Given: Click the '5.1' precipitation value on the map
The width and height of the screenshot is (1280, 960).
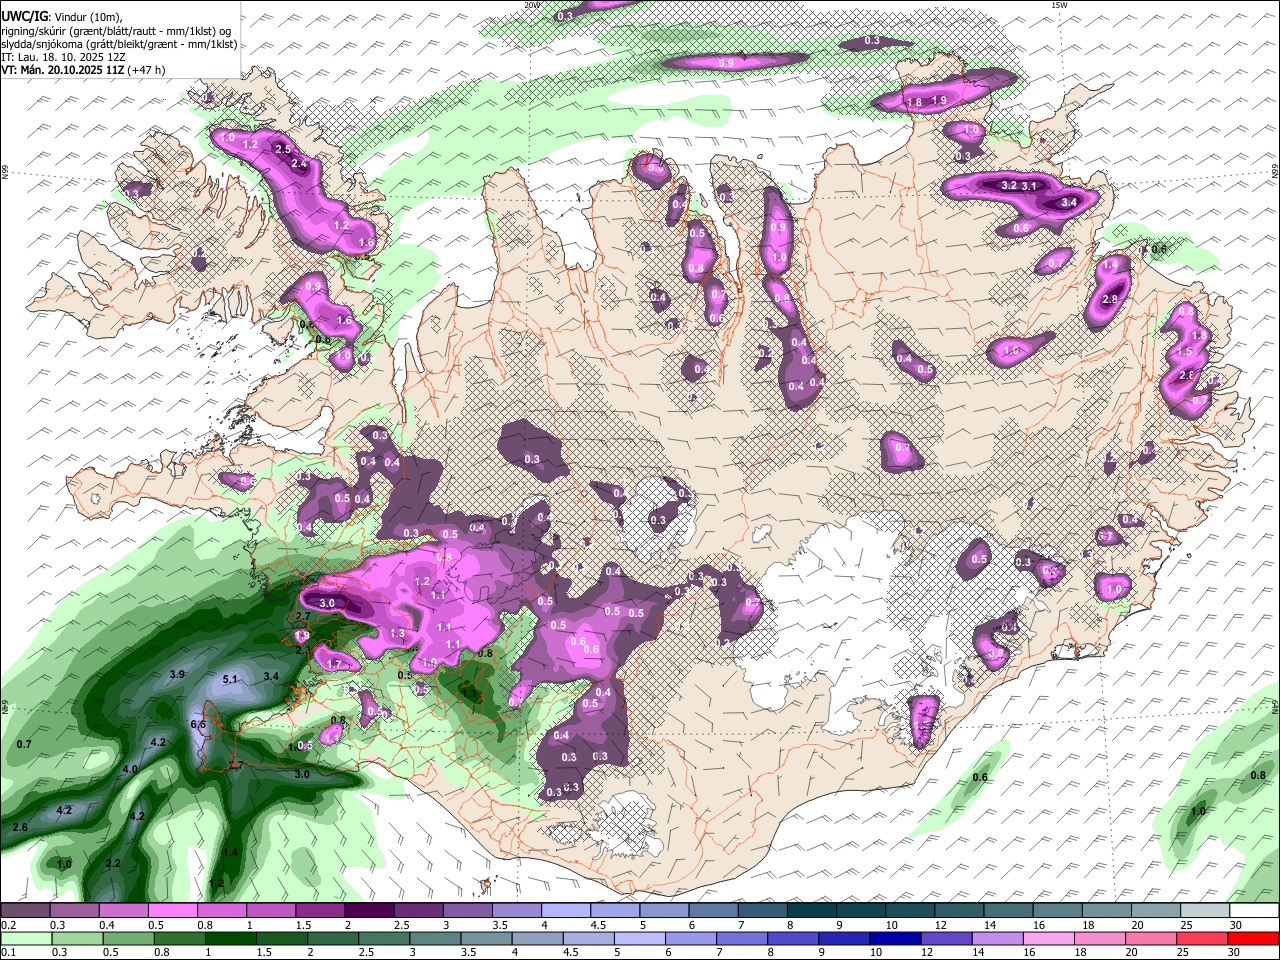Looking at the screenshot, I should pos(230,680).
